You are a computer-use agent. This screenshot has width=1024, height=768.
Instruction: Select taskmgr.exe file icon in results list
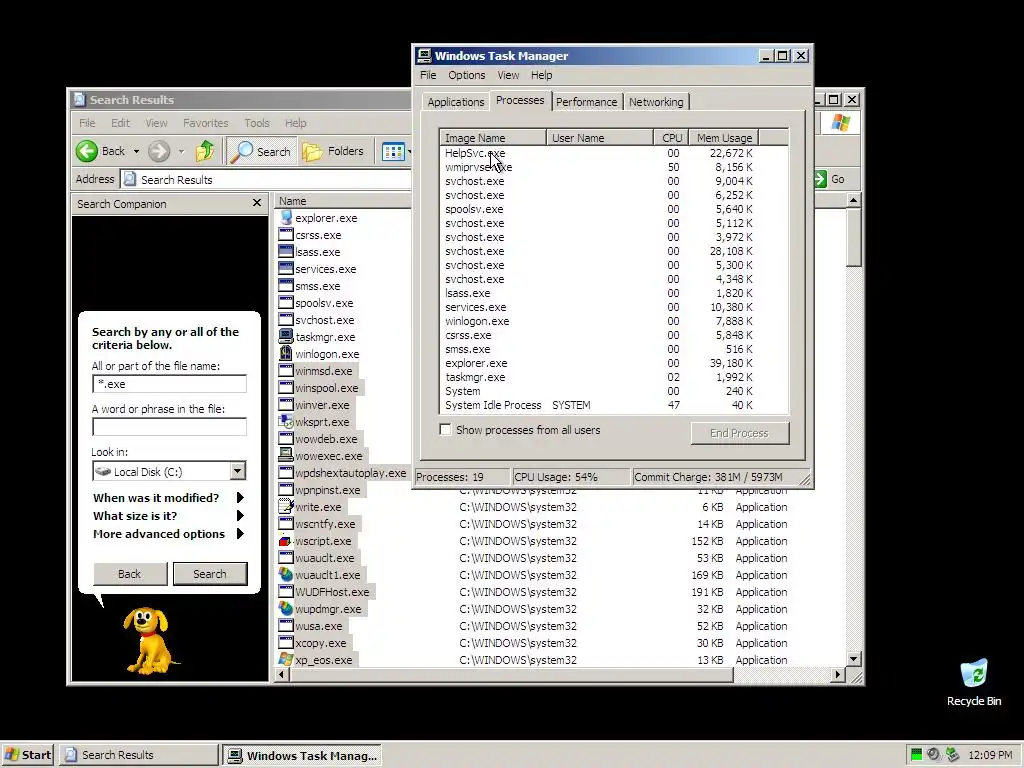tap(285, 336)
